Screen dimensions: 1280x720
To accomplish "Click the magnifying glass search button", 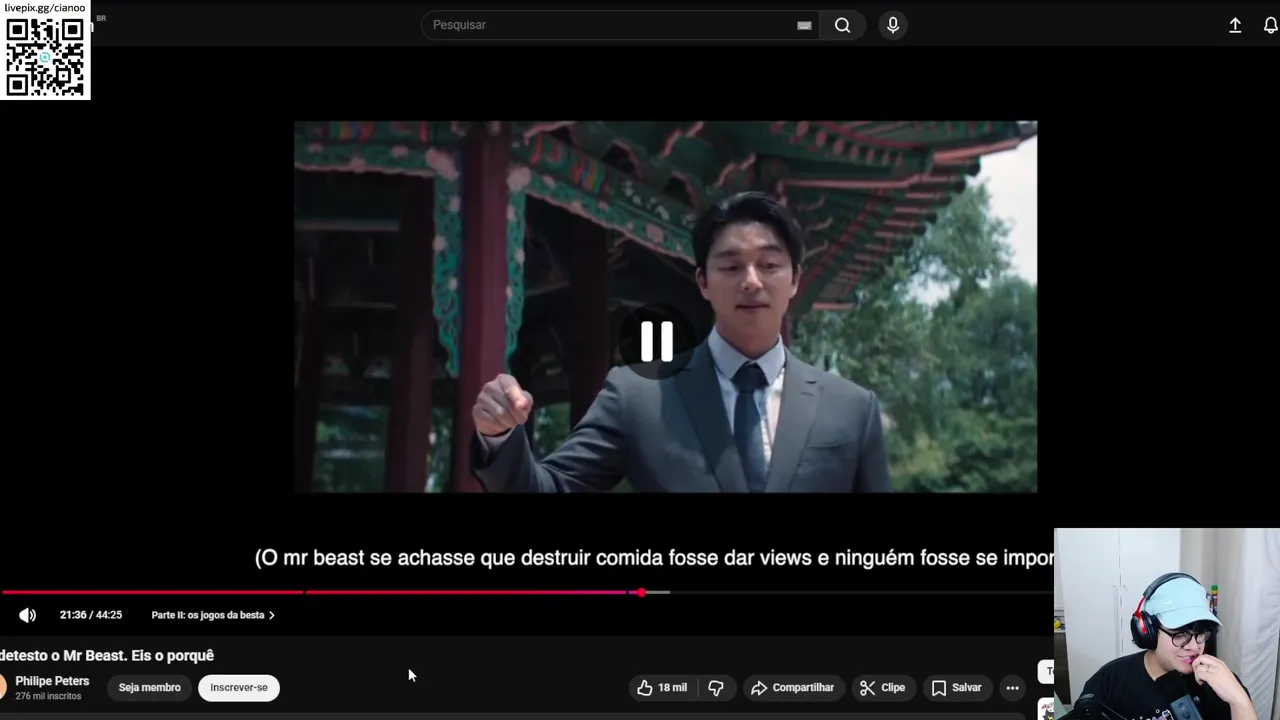I will point(843,25).
